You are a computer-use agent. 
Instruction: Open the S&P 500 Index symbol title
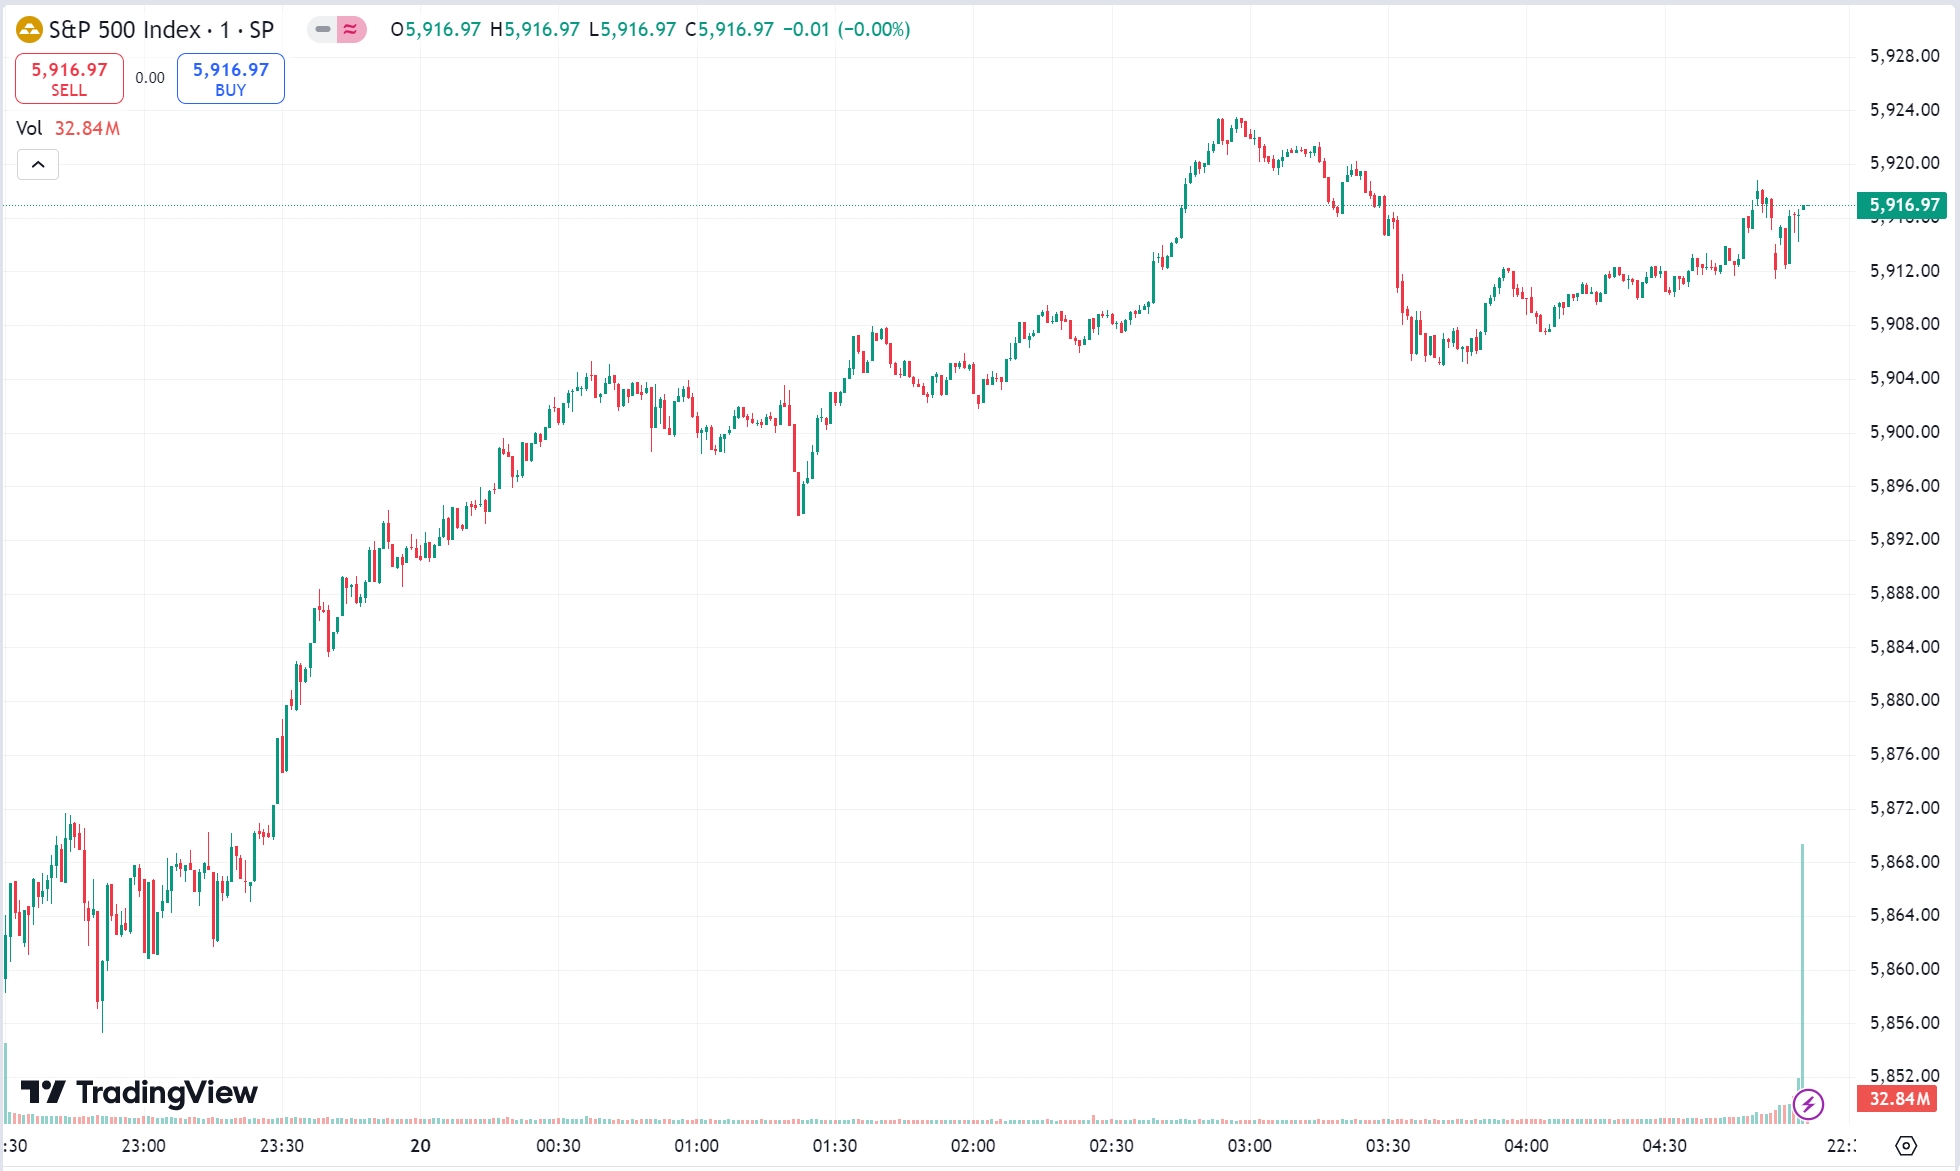(x=160, y=30)
